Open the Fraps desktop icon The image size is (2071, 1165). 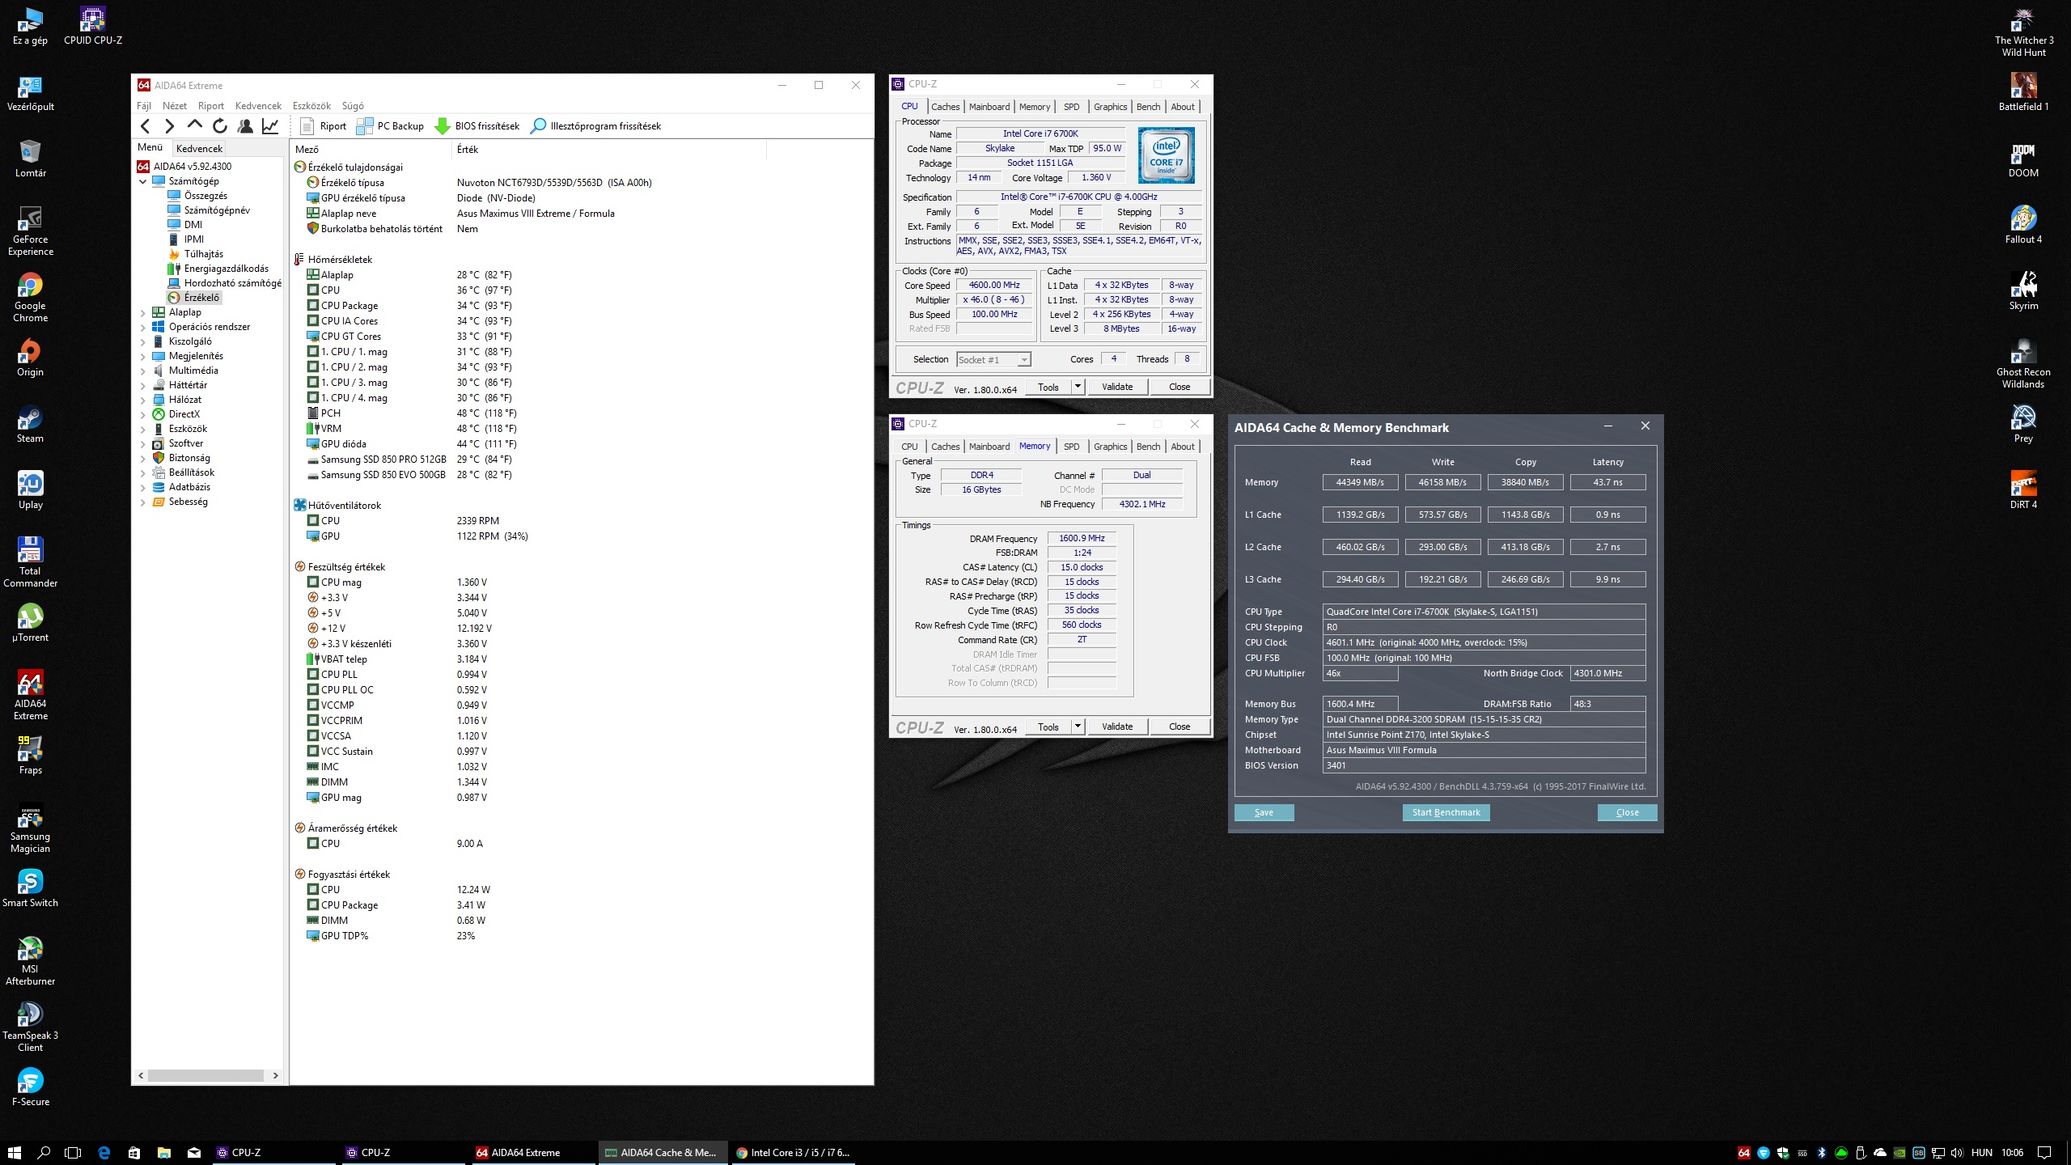[30, 756]
